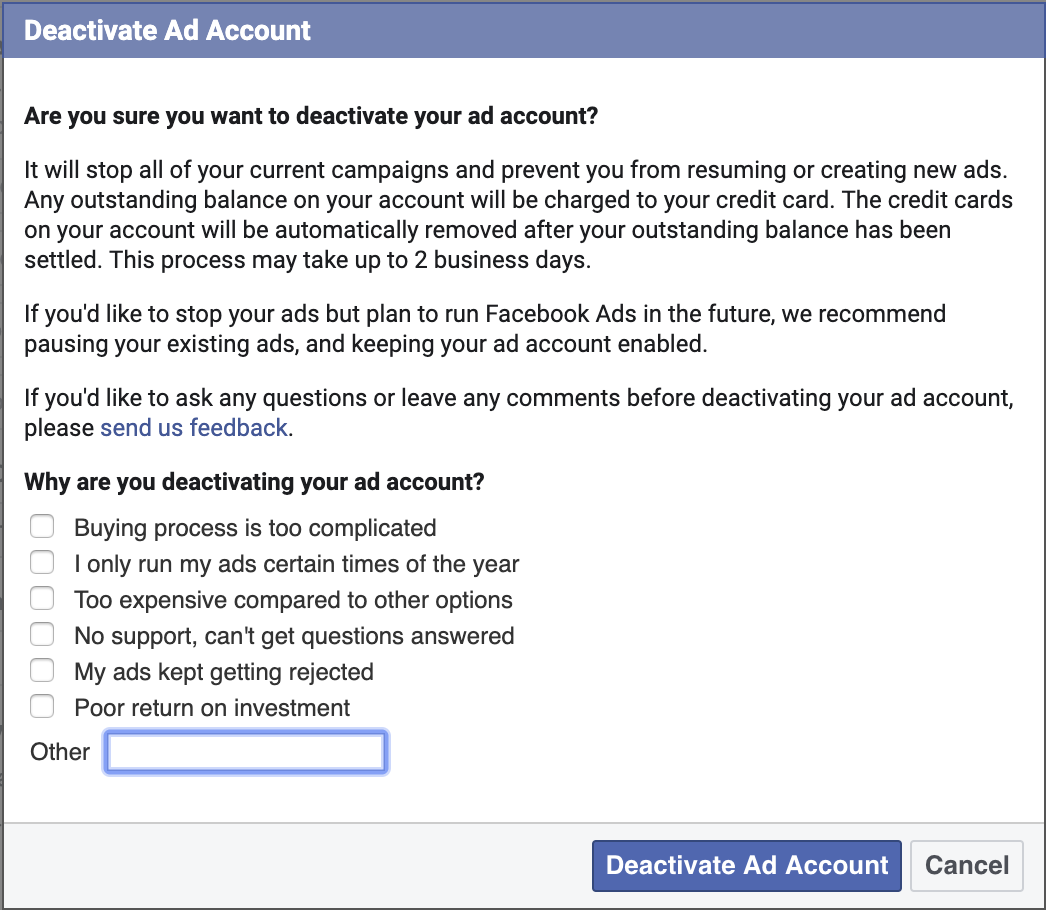The height and width of the screenshot is (910, 1046).
Task: Cancel the deactivation dialog
Action: (967, 865)
